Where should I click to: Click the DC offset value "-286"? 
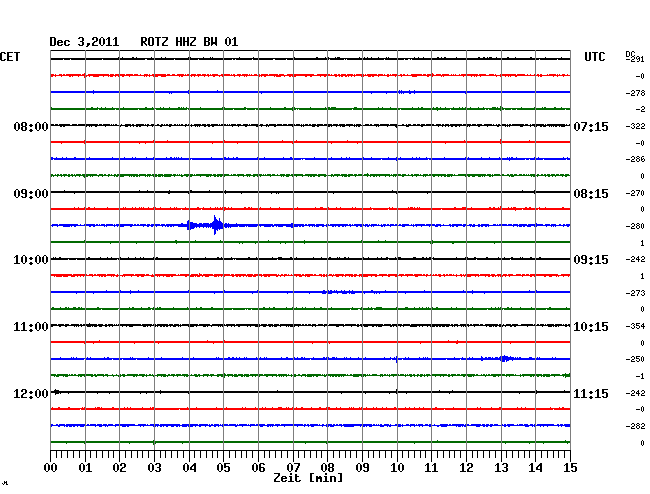coord(635,160)
